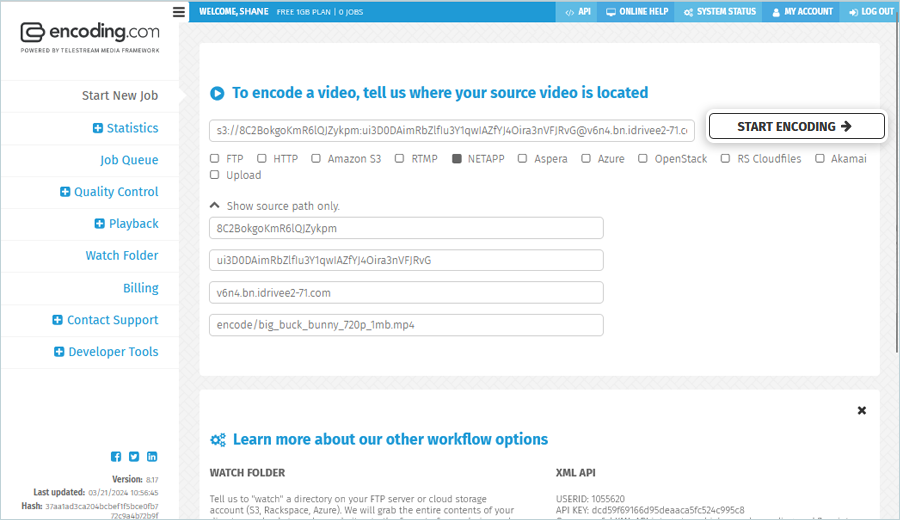900x520 pixels.
Task: Click the API KEY value text
Action: [668, 510]
